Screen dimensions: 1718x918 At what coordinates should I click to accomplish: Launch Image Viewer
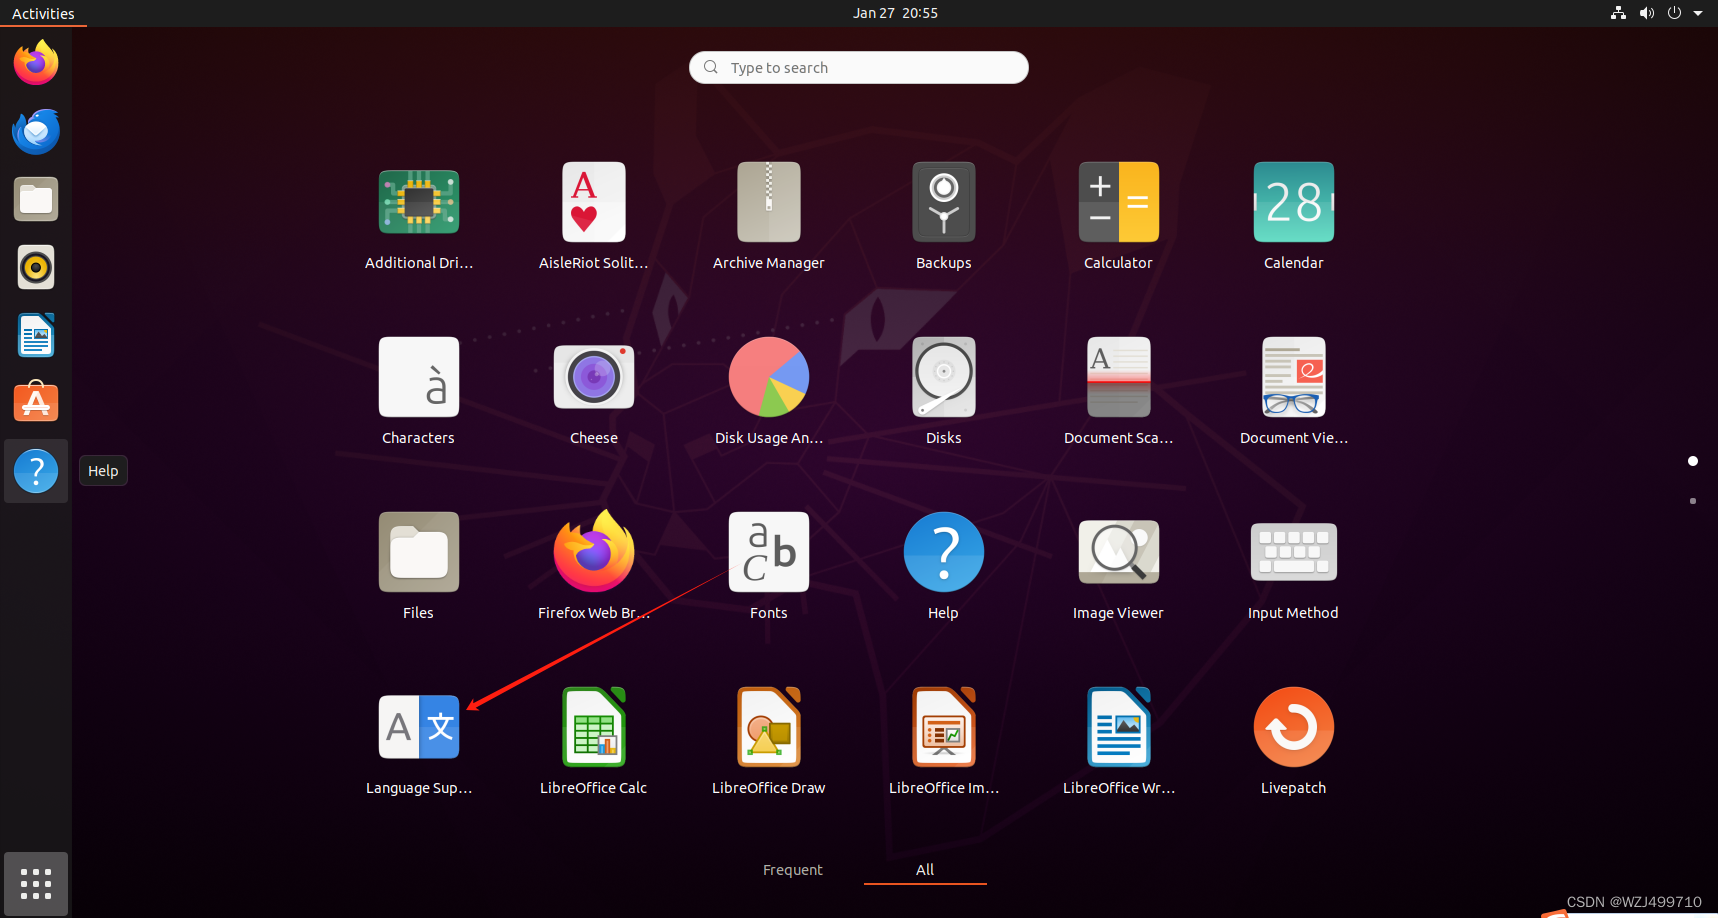pyautogui.click(x=1119, y=553)
